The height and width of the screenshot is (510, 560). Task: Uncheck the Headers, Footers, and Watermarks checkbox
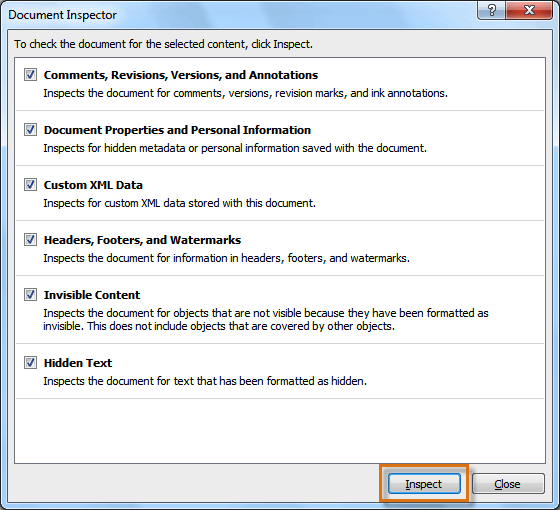(x=30, y=240)
